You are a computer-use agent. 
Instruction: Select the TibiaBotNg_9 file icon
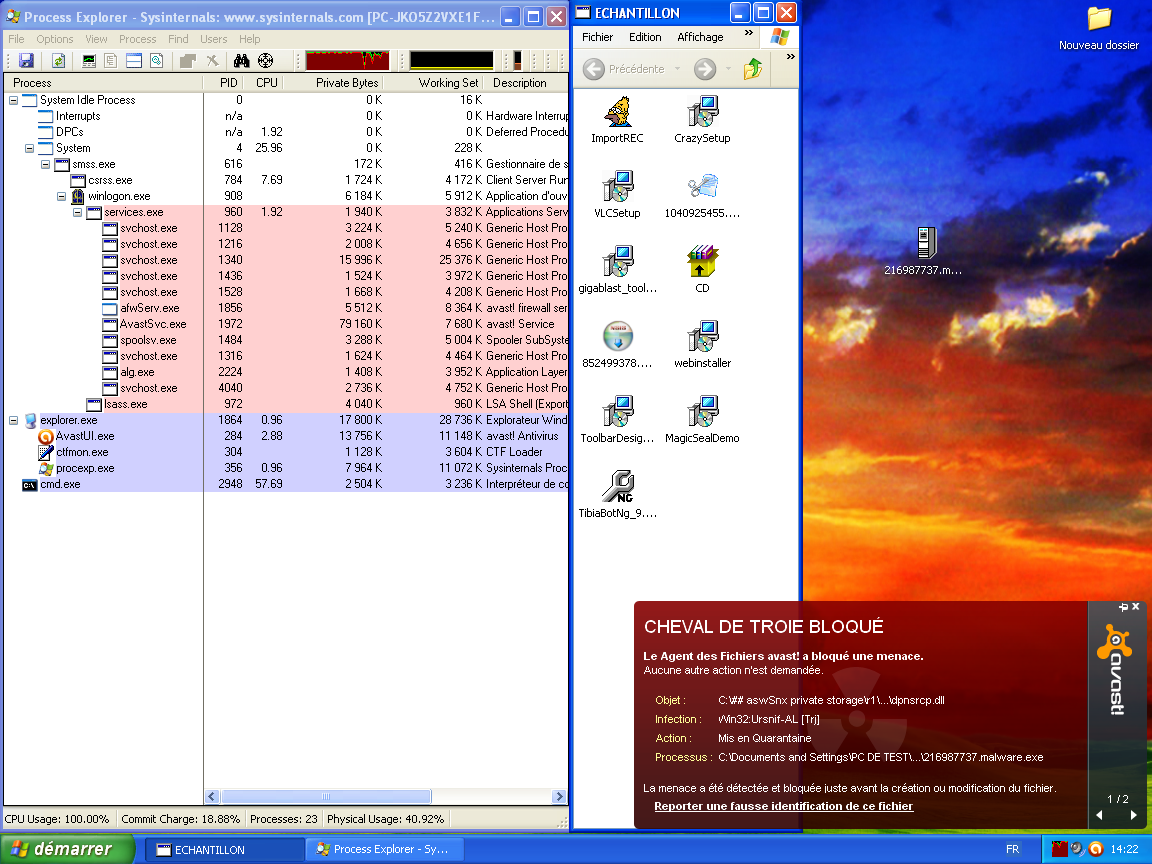click(x=617, y=494)
